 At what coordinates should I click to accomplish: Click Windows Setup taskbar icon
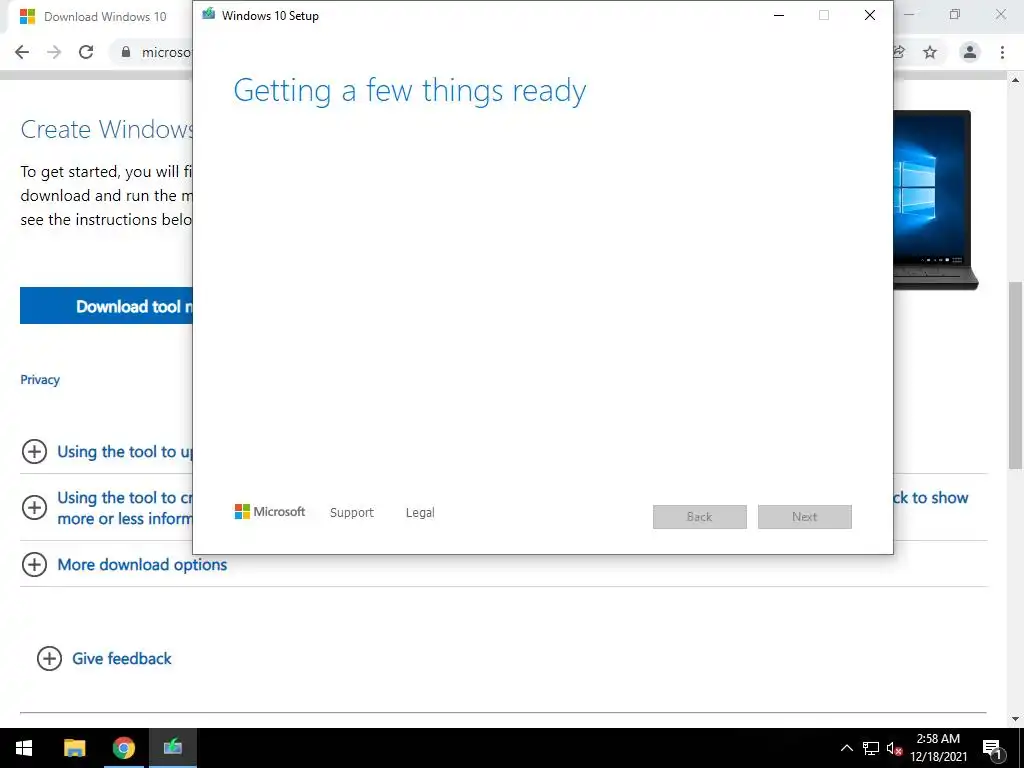click(172, 748)
